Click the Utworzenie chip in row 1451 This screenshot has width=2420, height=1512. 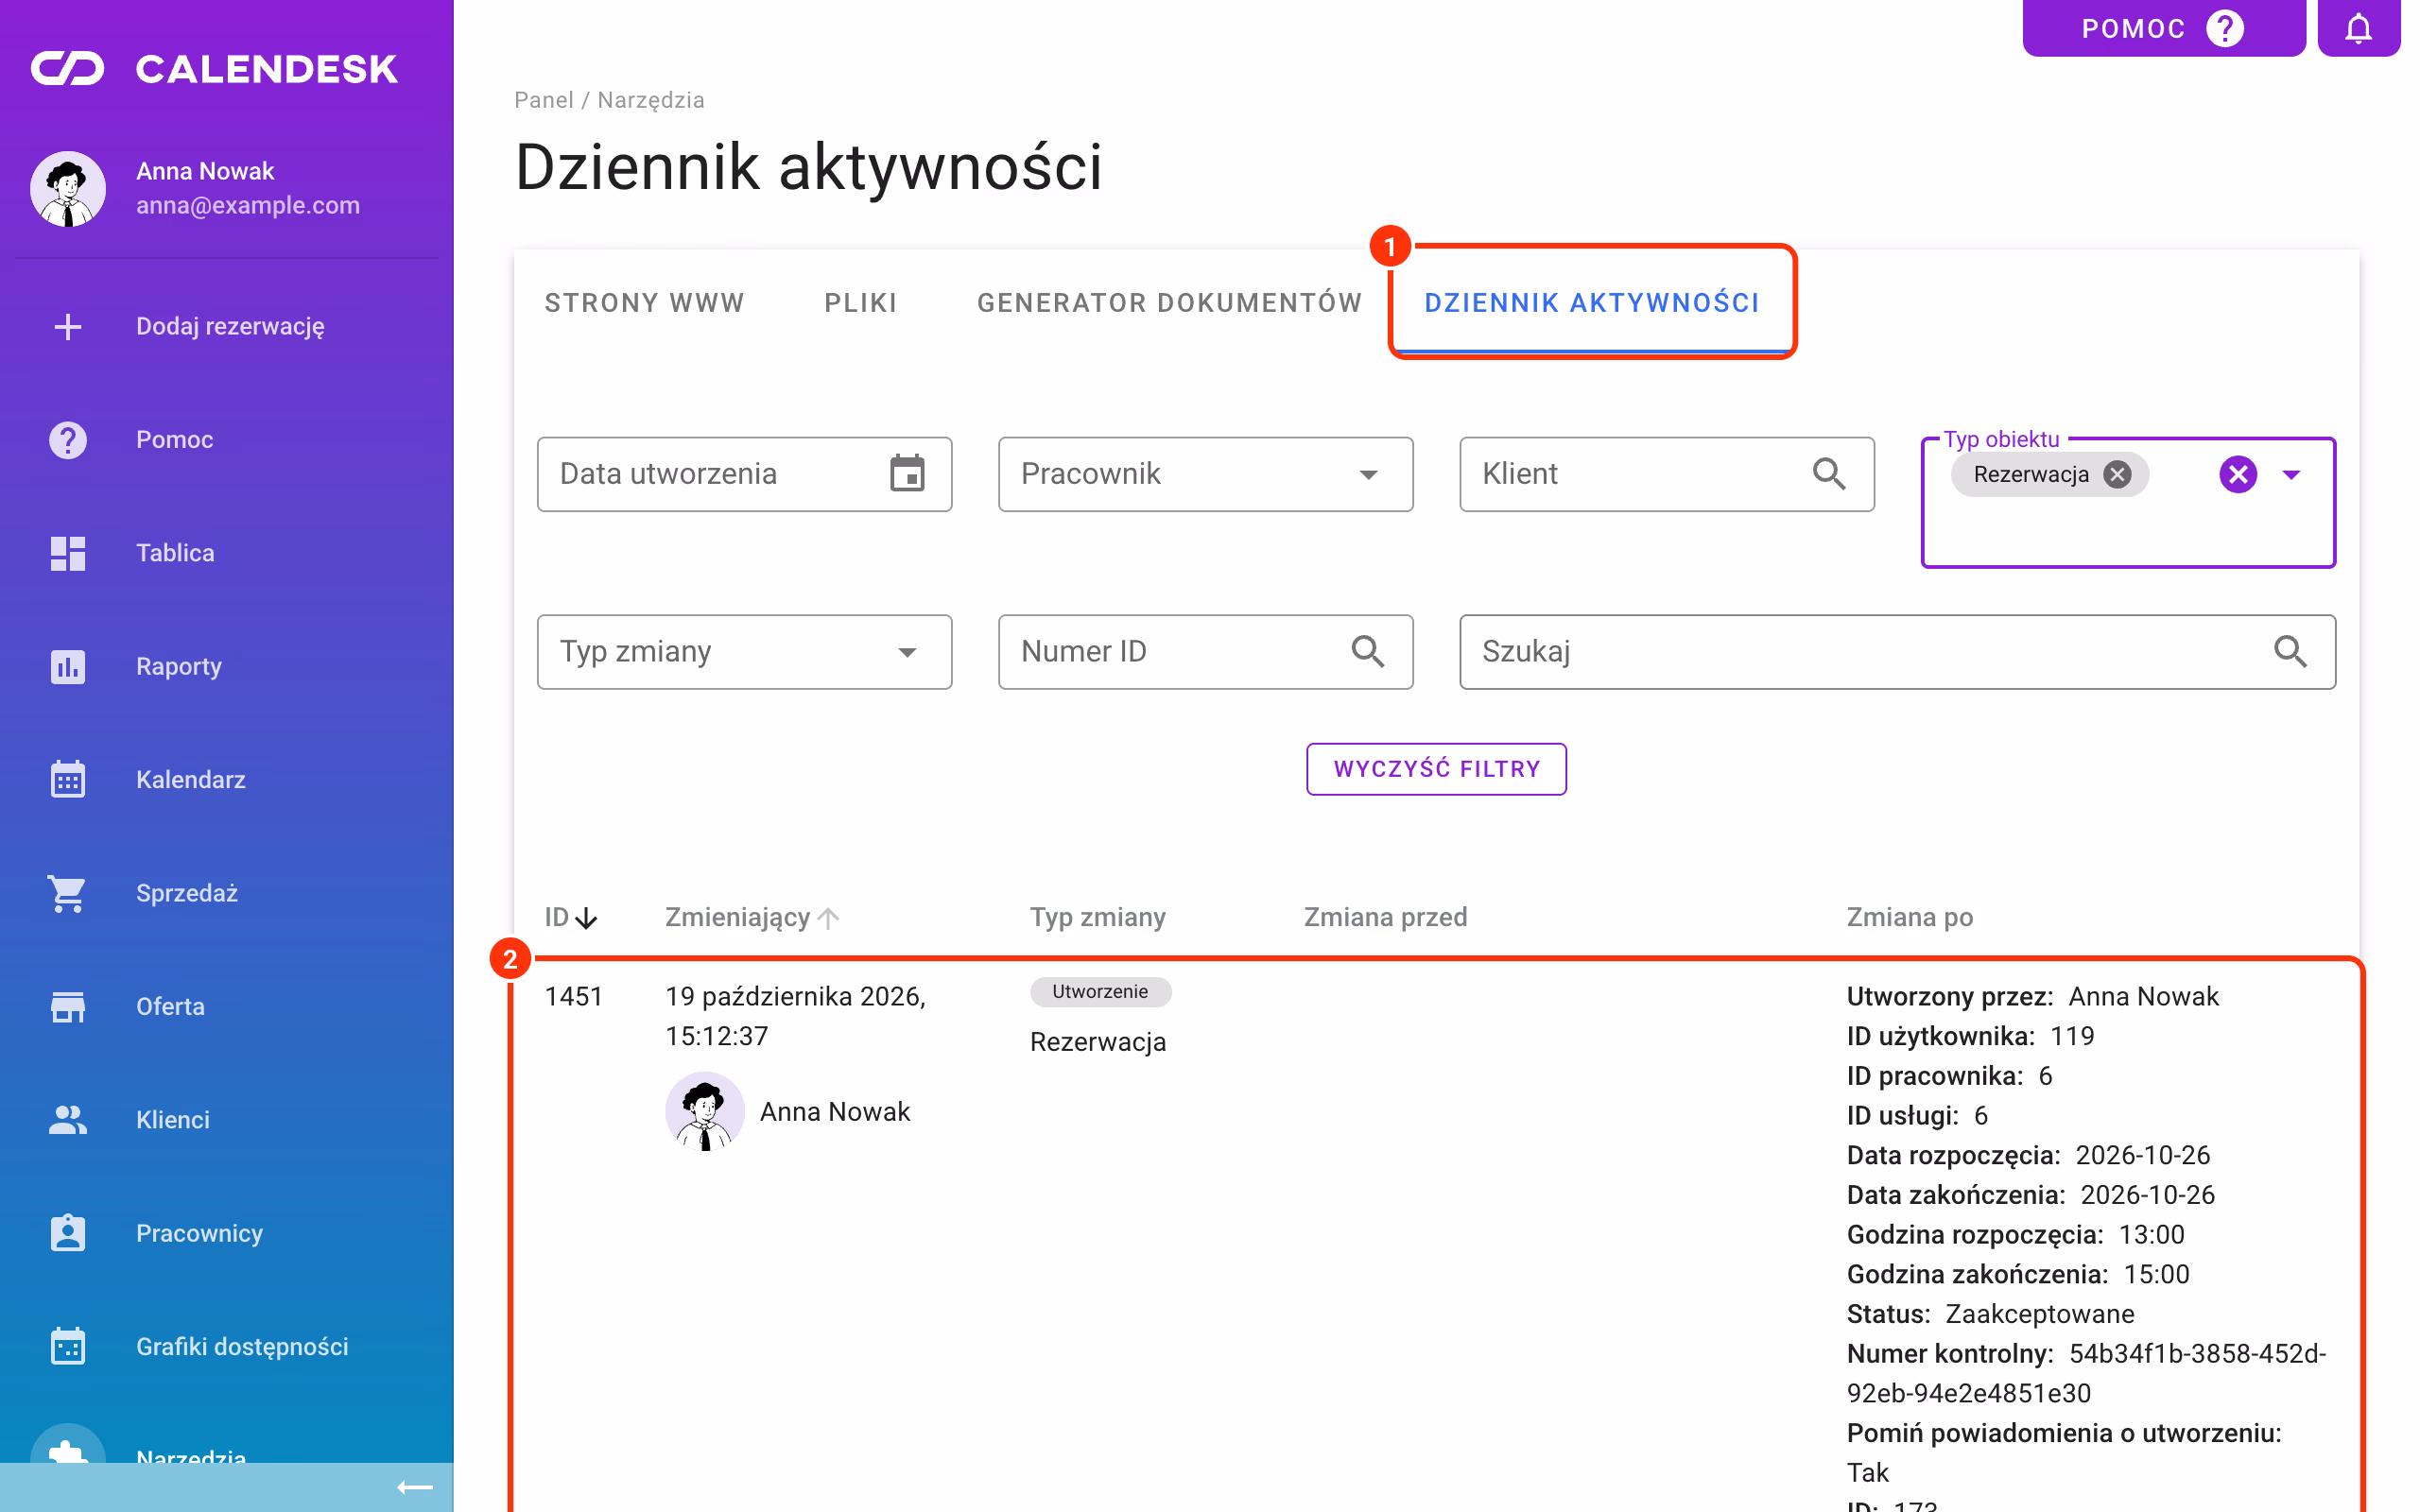(x=1100, y=991)
